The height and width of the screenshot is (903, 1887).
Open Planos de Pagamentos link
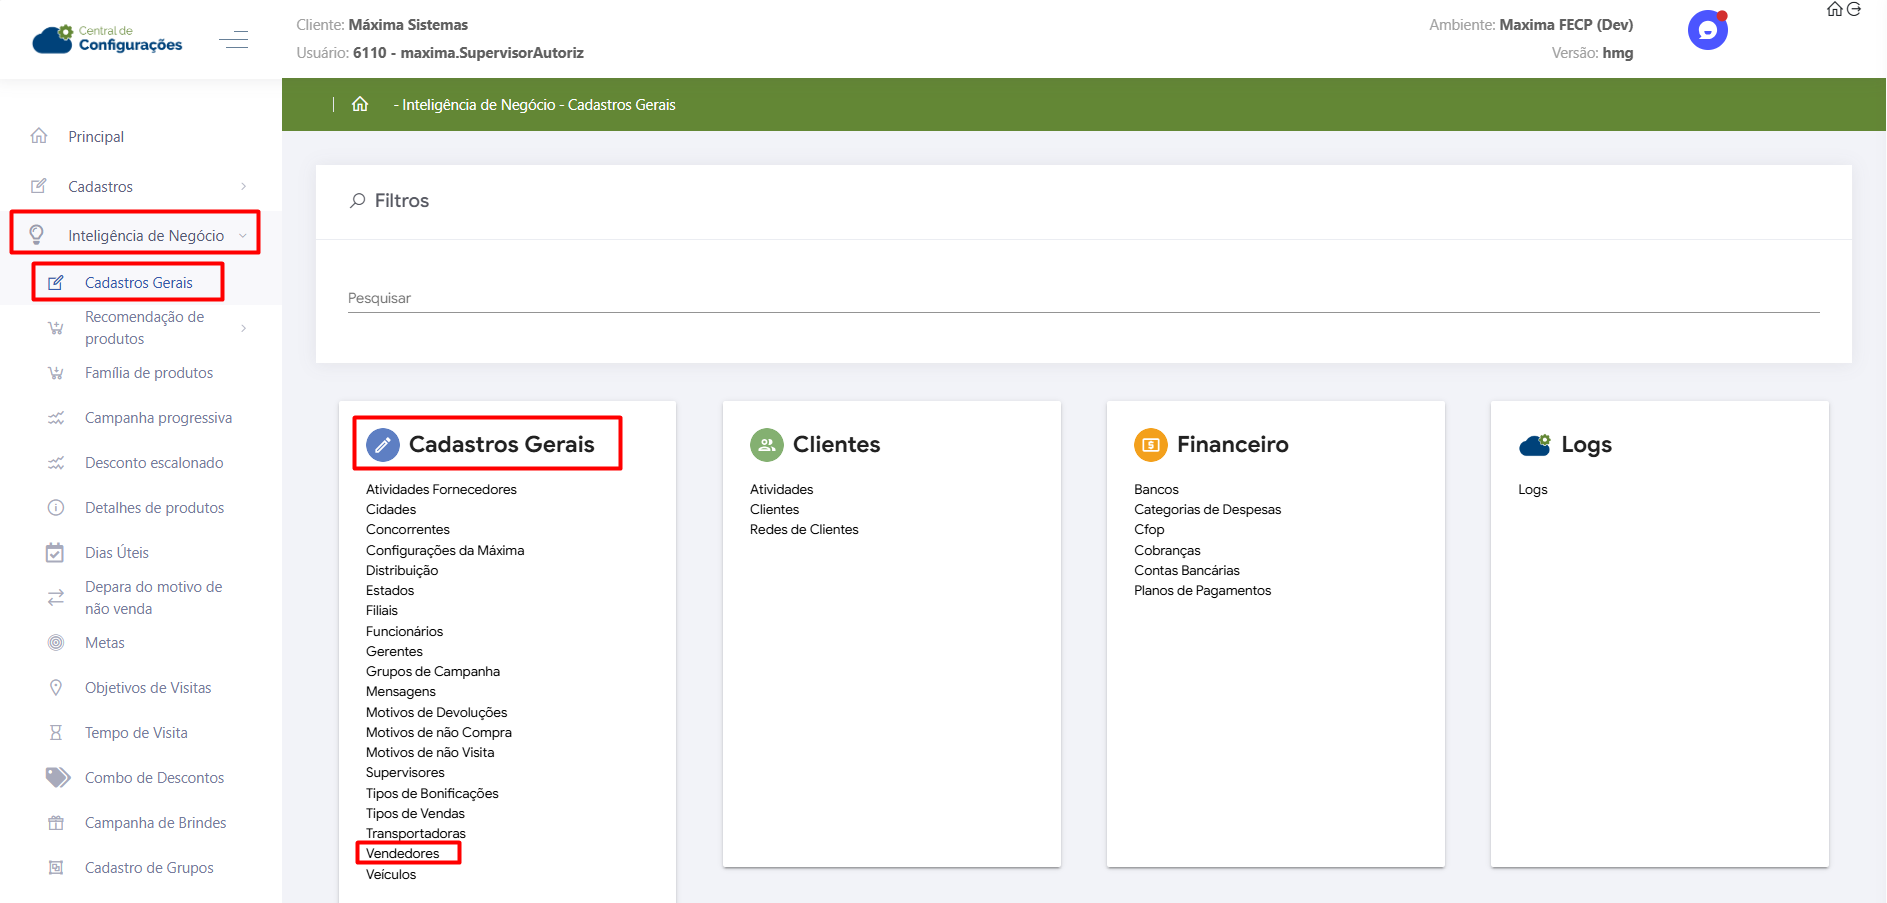1202,591
